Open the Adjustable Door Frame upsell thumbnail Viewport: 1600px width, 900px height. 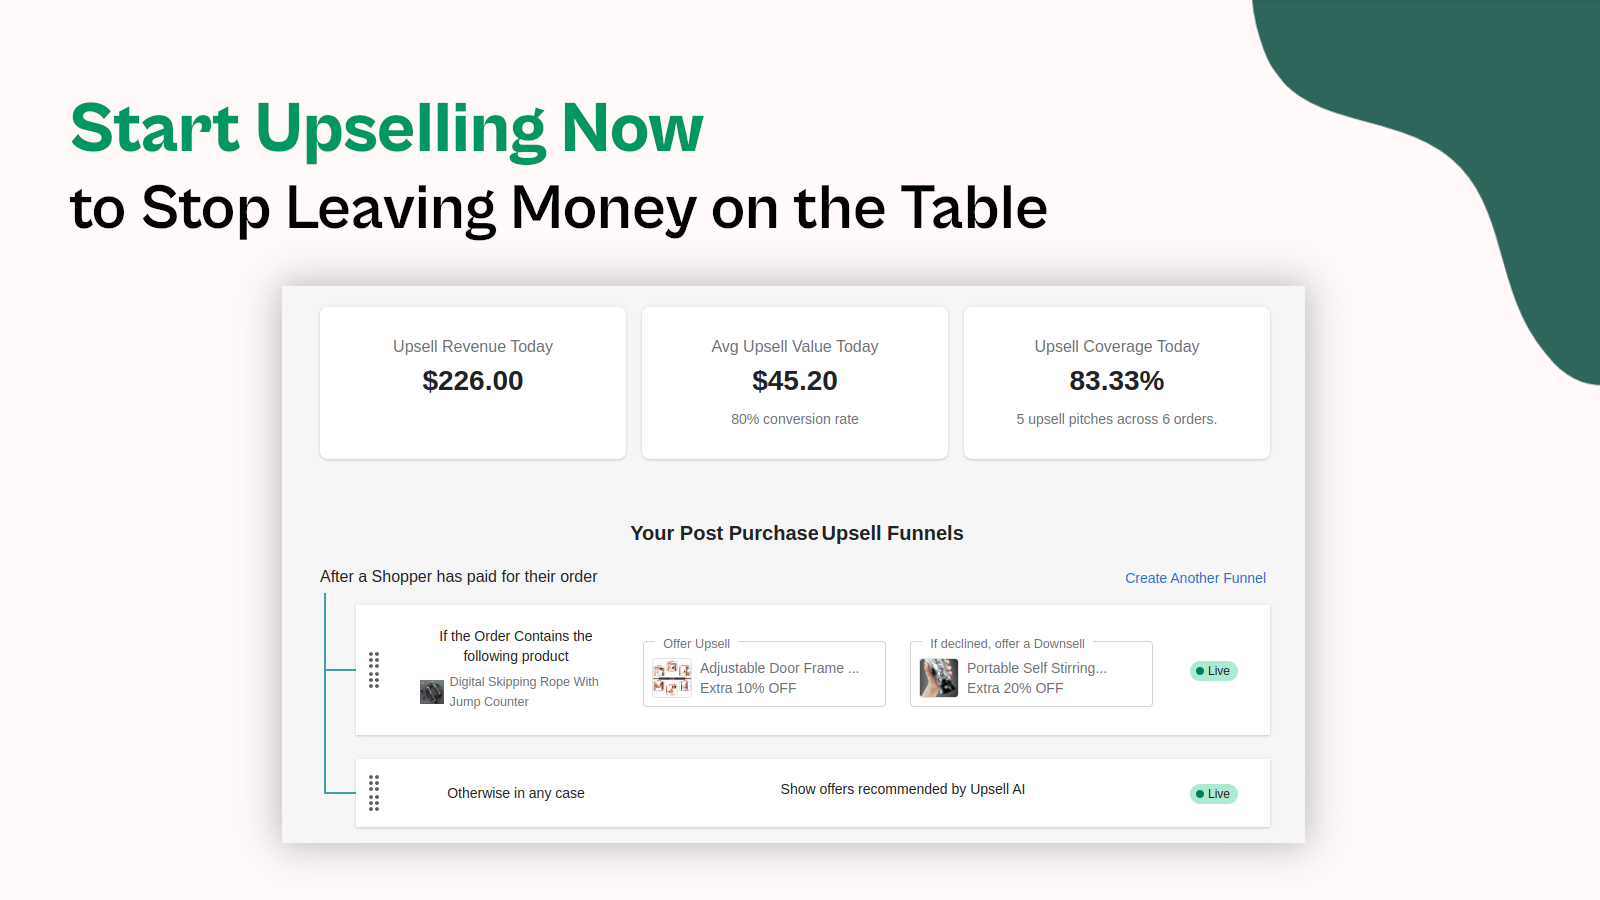click(x=671, y=677)
